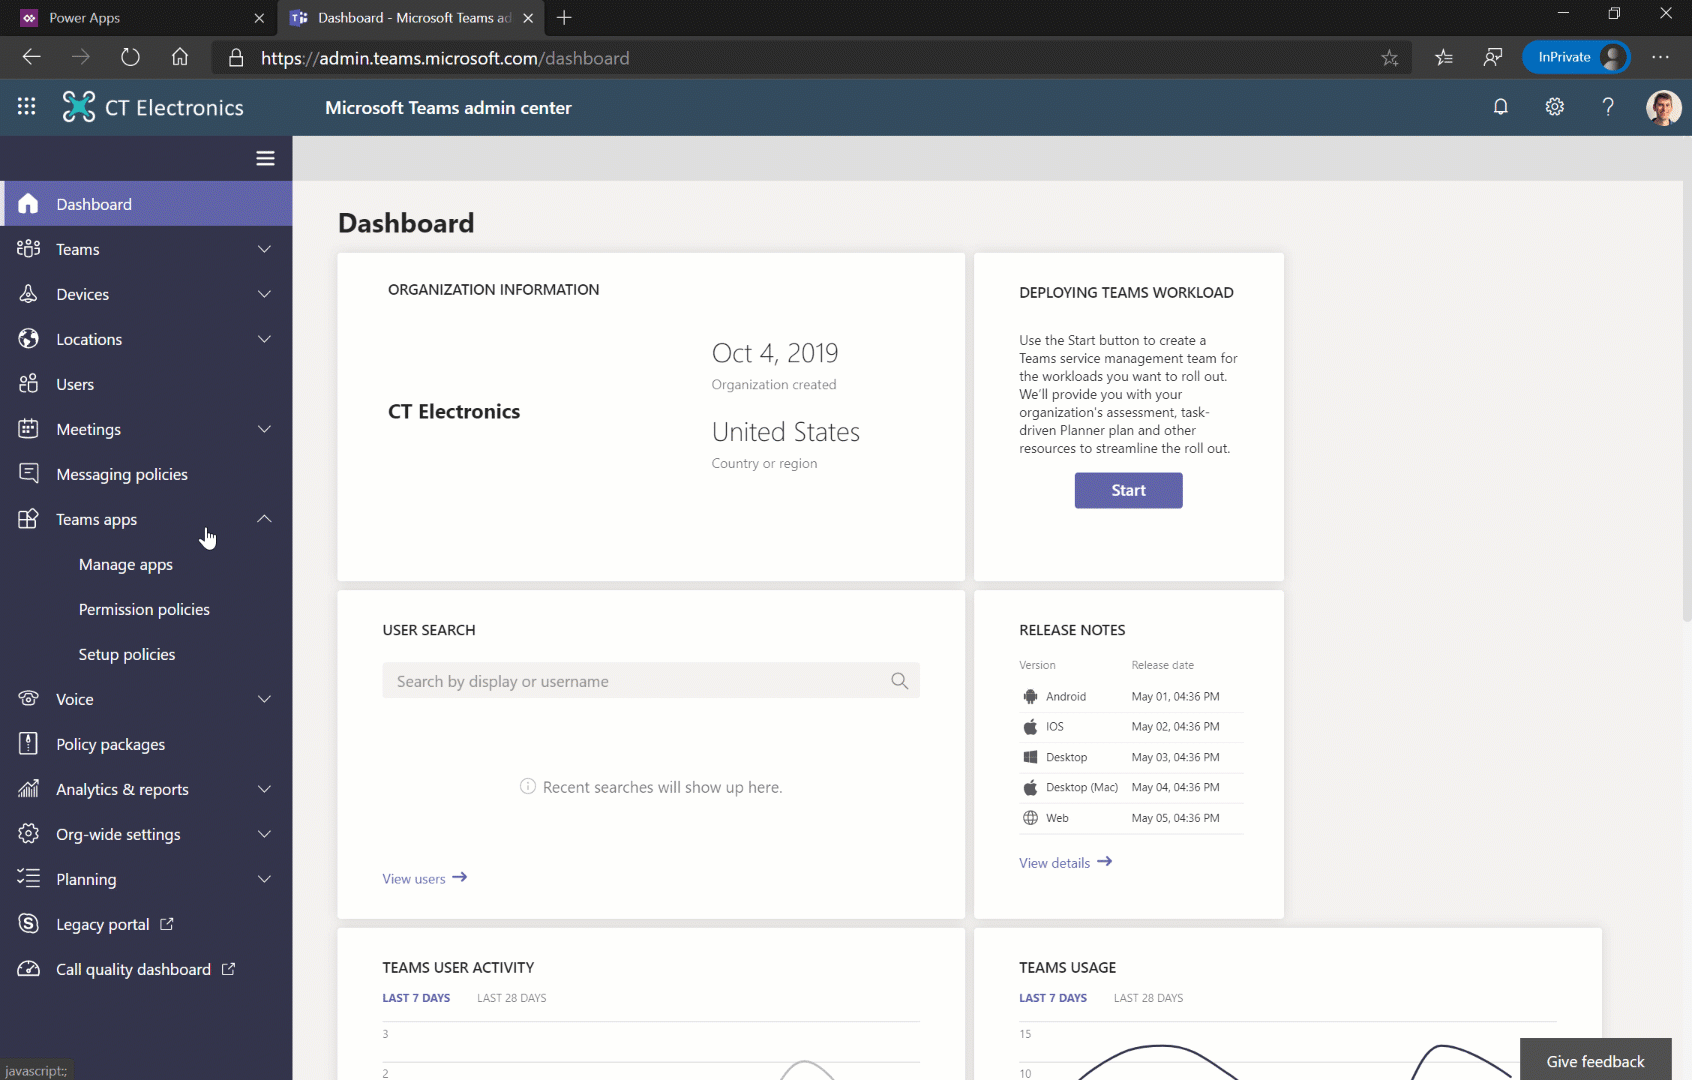Click the Desktop (Mac) release row

coord(1130,787)
